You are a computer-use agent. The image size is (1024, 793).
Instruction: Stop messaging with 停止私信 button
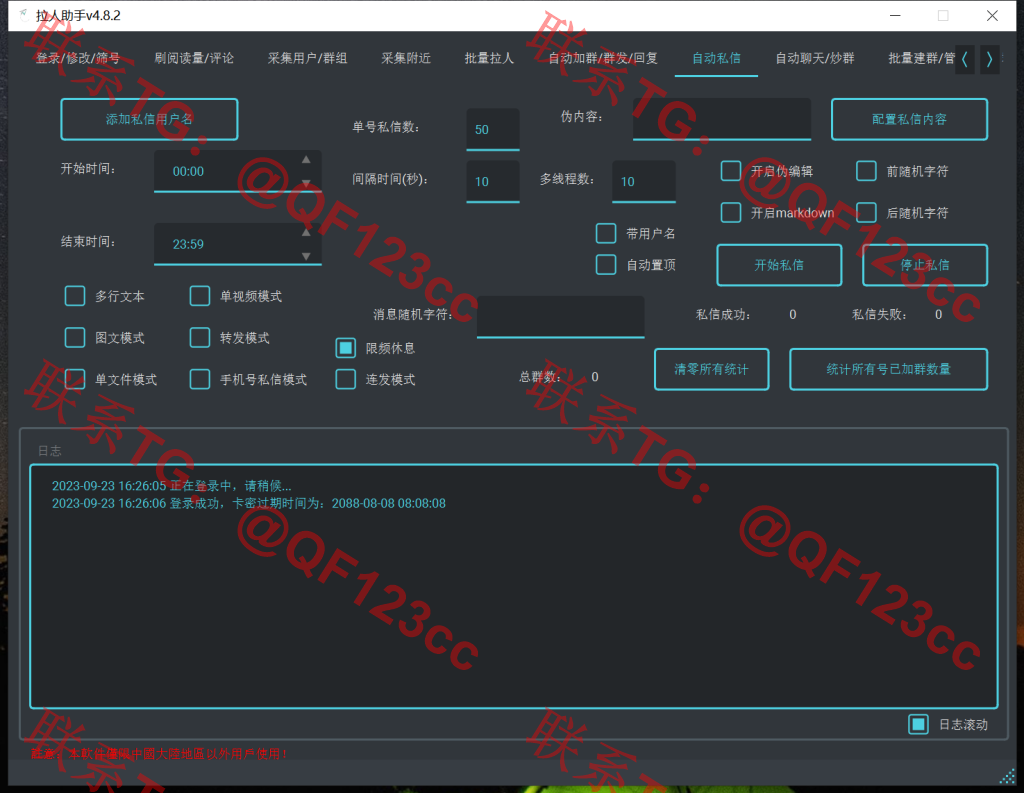click(x=925, y=265)
